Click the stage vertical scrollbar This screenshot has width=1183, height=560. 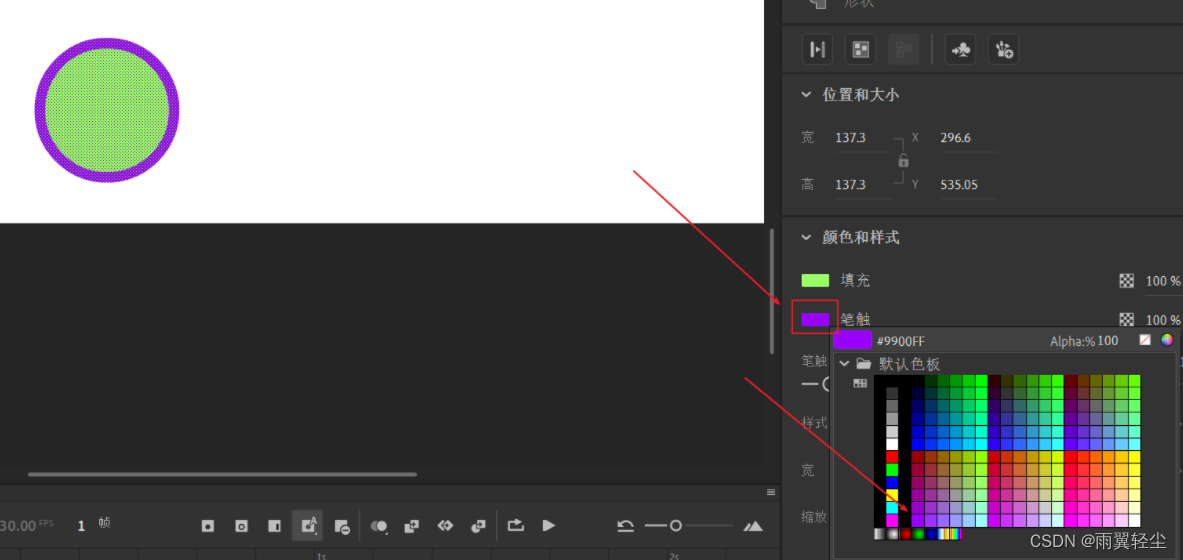(771, 291)
